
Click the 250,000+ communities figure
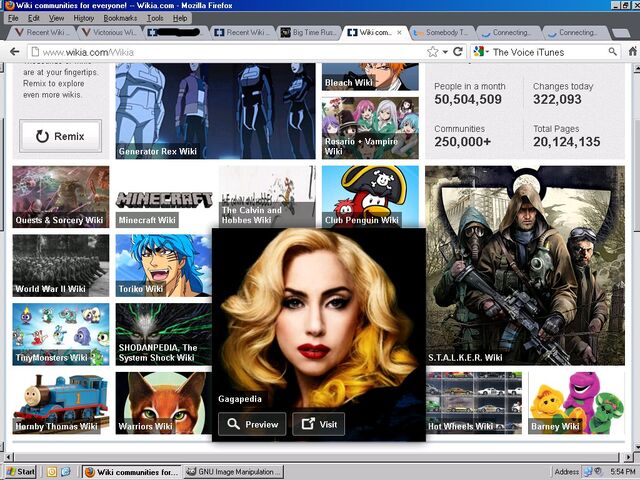coord(462,142)
